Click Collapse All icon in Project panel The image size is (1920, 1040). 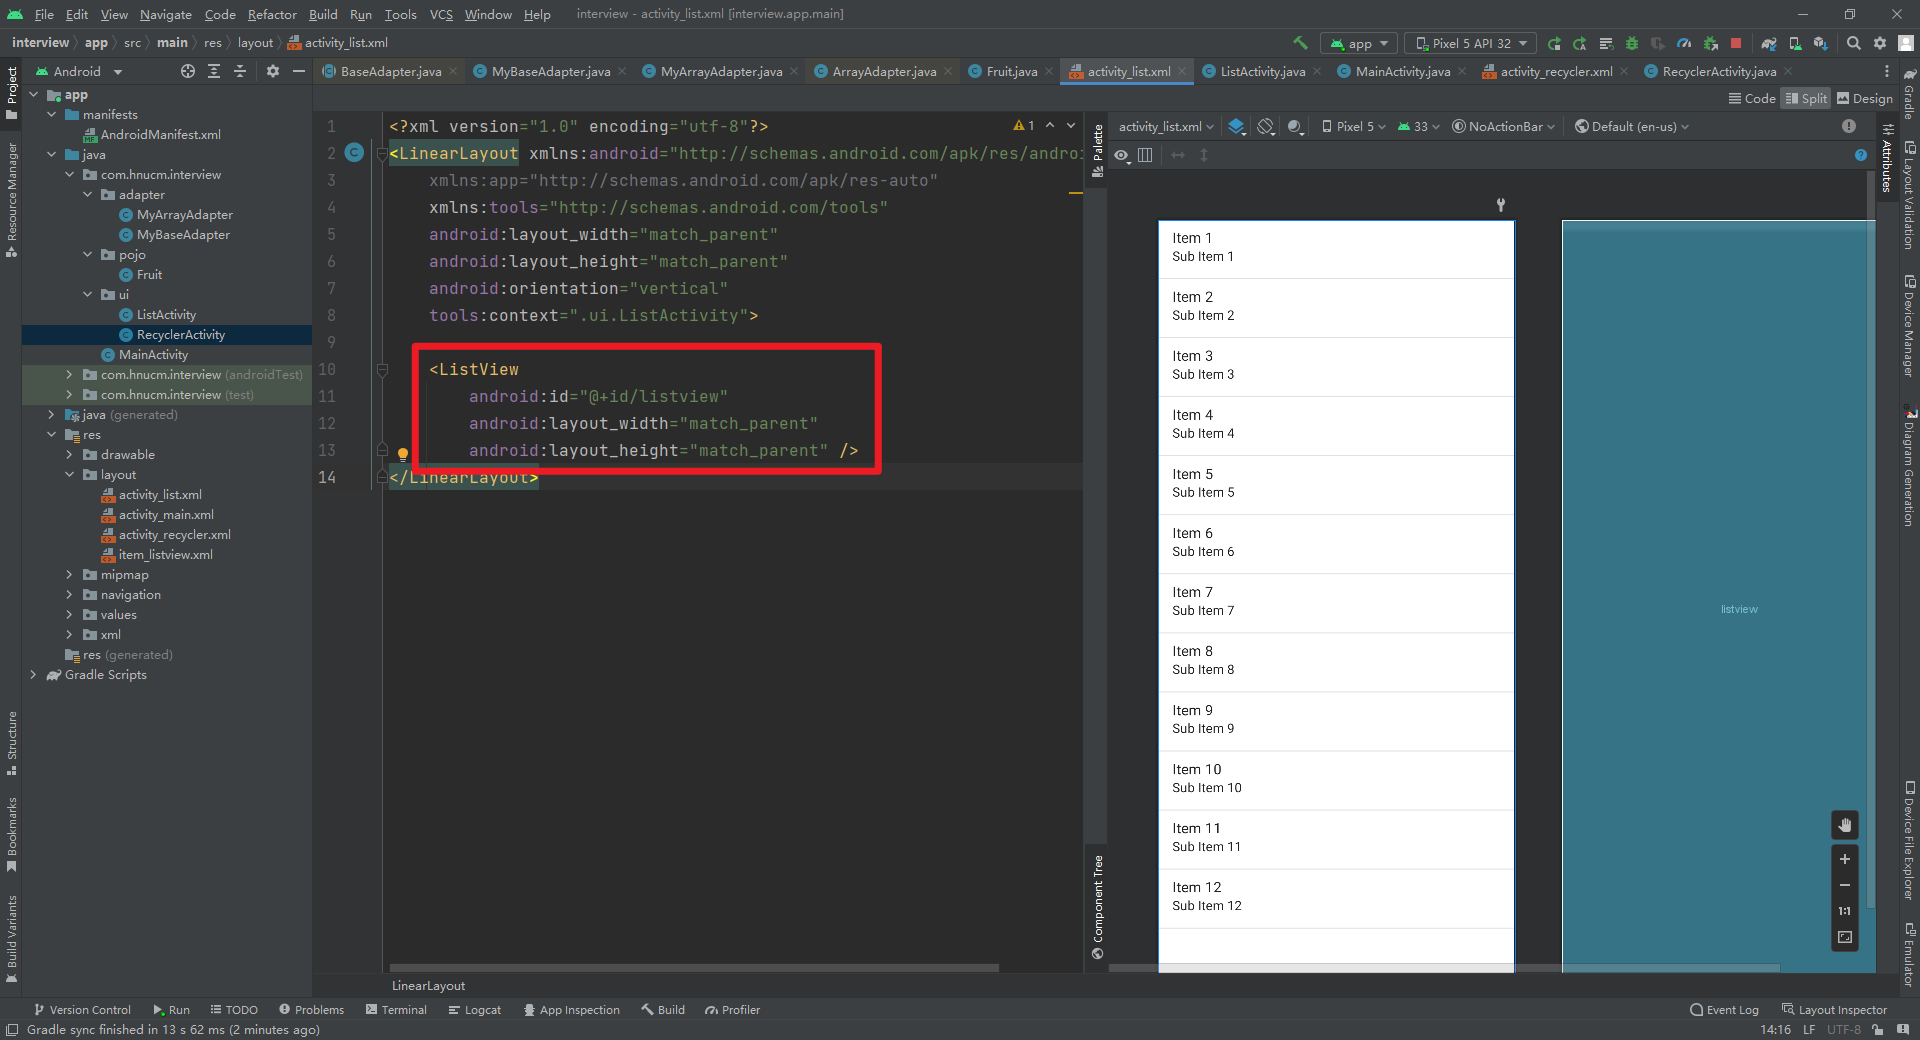pyautogui.click(x=240, y=71)
